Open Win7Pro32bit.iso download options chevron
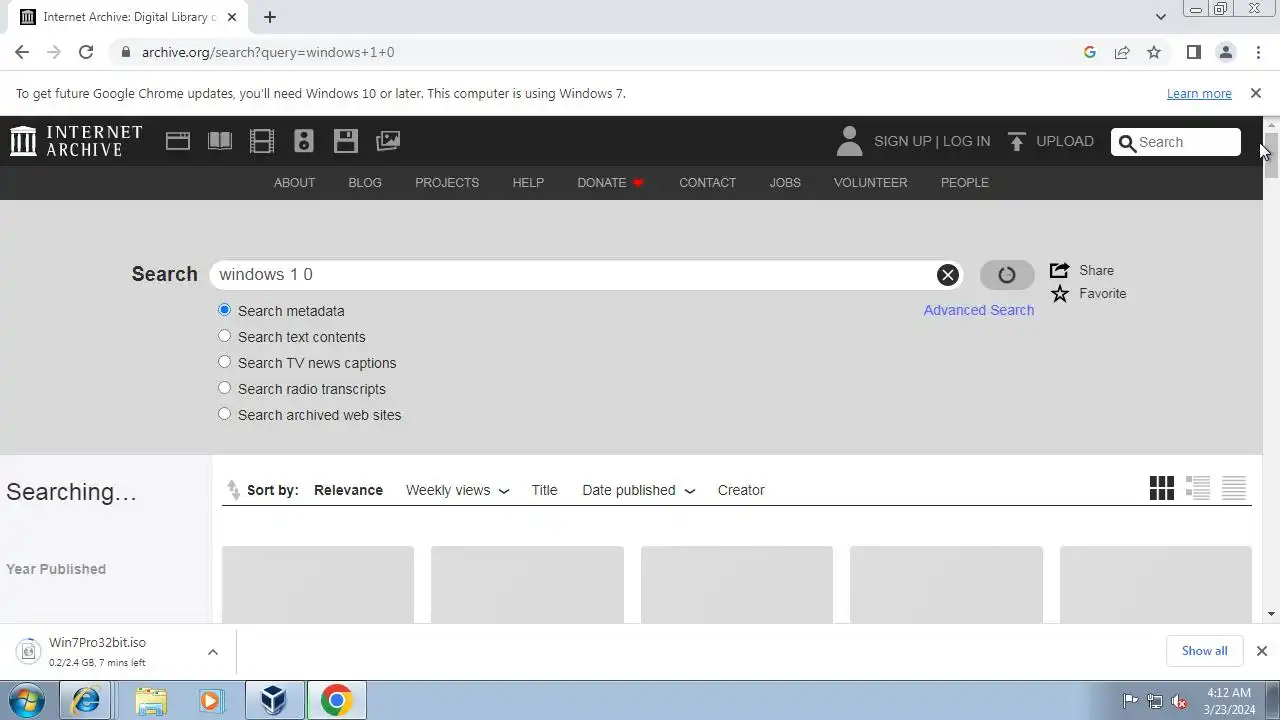This screenshot has width=1280, height=720. coord(213,652)
